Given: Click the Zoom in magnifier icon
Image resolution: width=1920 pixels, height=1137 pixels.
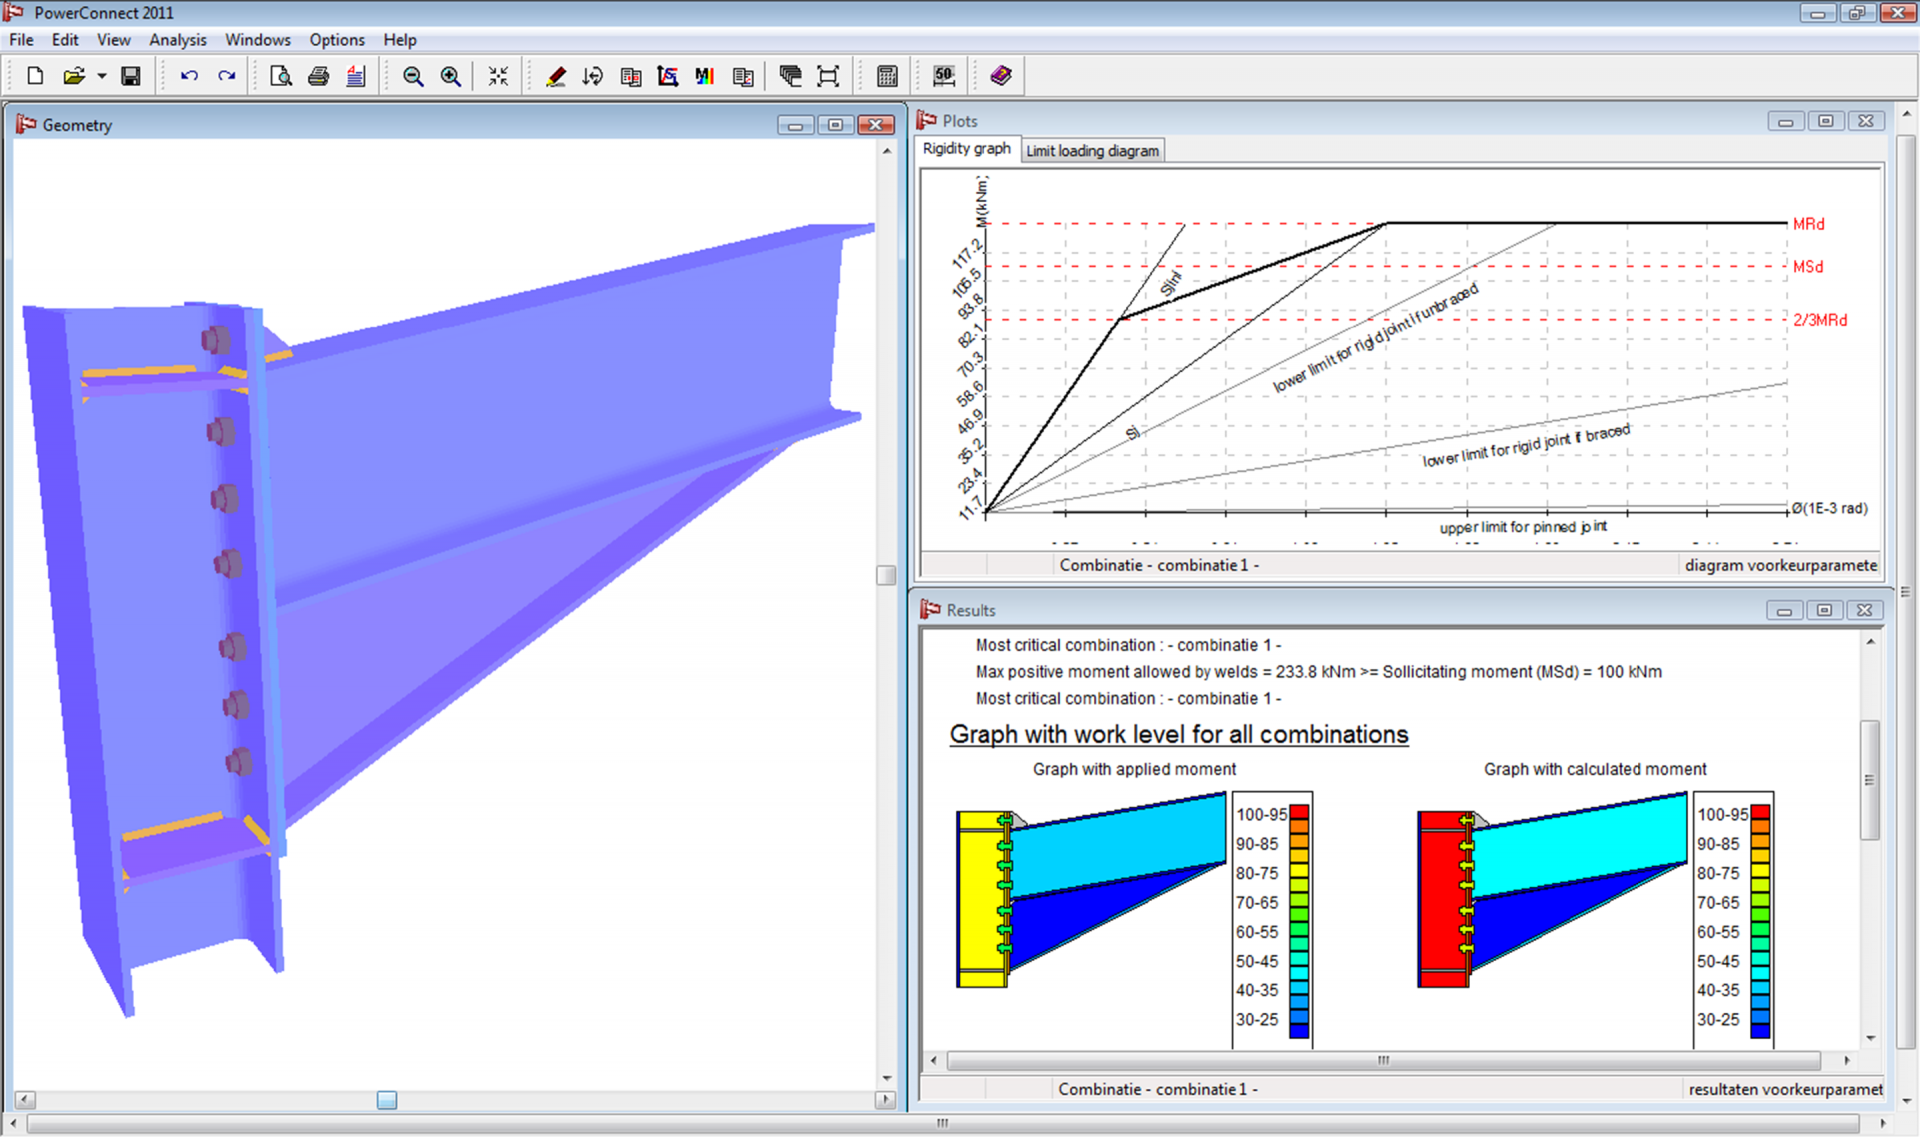Looking at the screenshot, I should (x=451, y=76).
